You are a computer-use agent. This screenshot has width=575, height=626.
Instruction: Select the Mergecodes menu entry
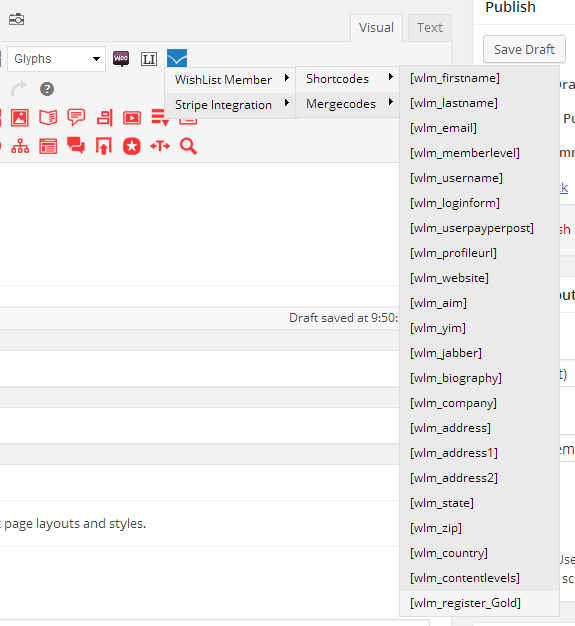pyautogui.click(x=348, y=104)
